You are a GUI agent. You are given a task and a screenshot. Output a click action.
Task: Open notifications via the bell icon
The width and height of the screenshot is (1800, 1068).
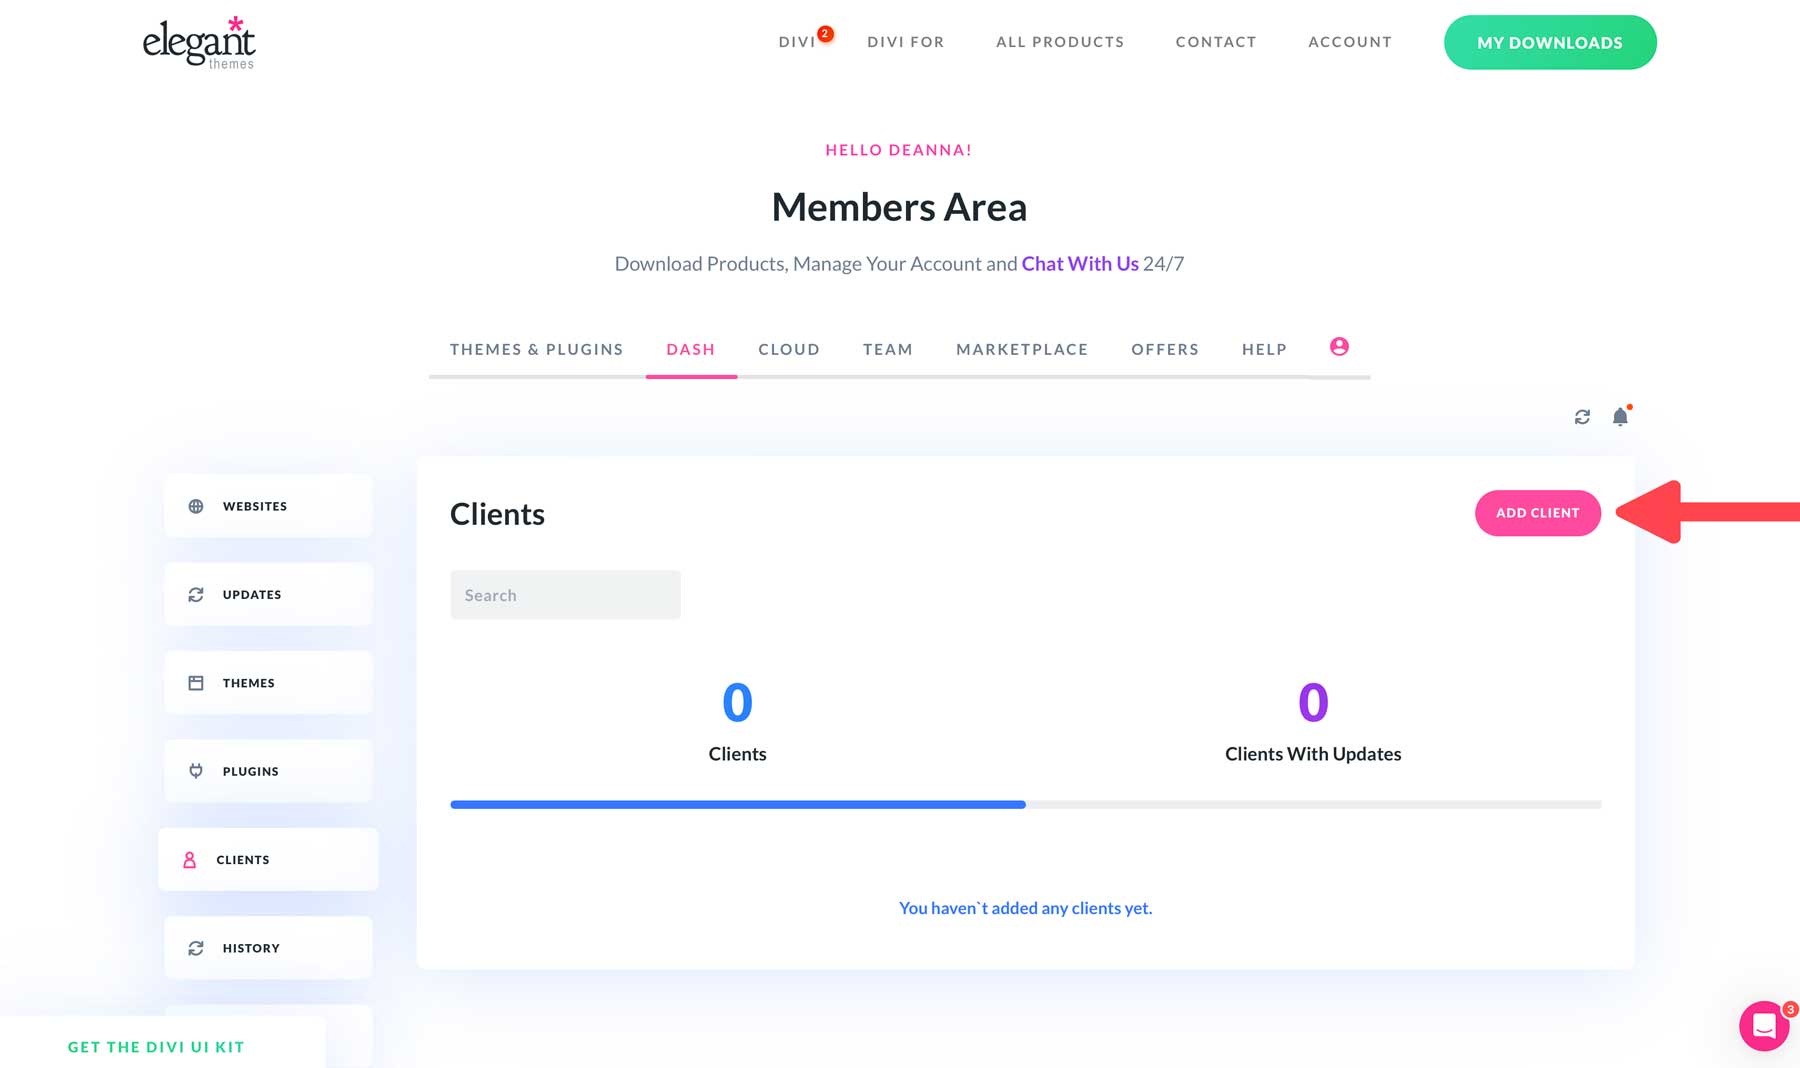pyautogui.click(x=1620, y=416)
